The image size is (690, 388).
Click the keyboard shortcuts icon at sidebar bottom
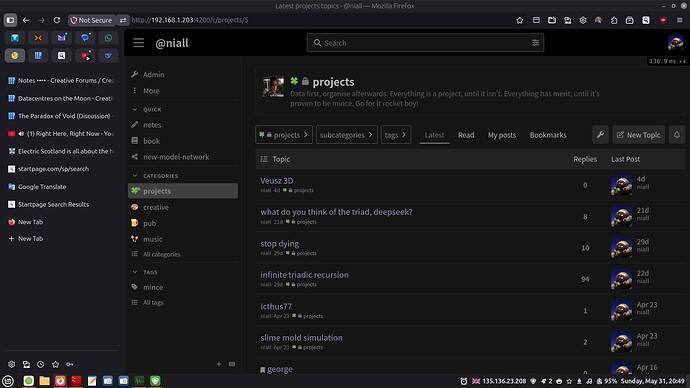232,364
